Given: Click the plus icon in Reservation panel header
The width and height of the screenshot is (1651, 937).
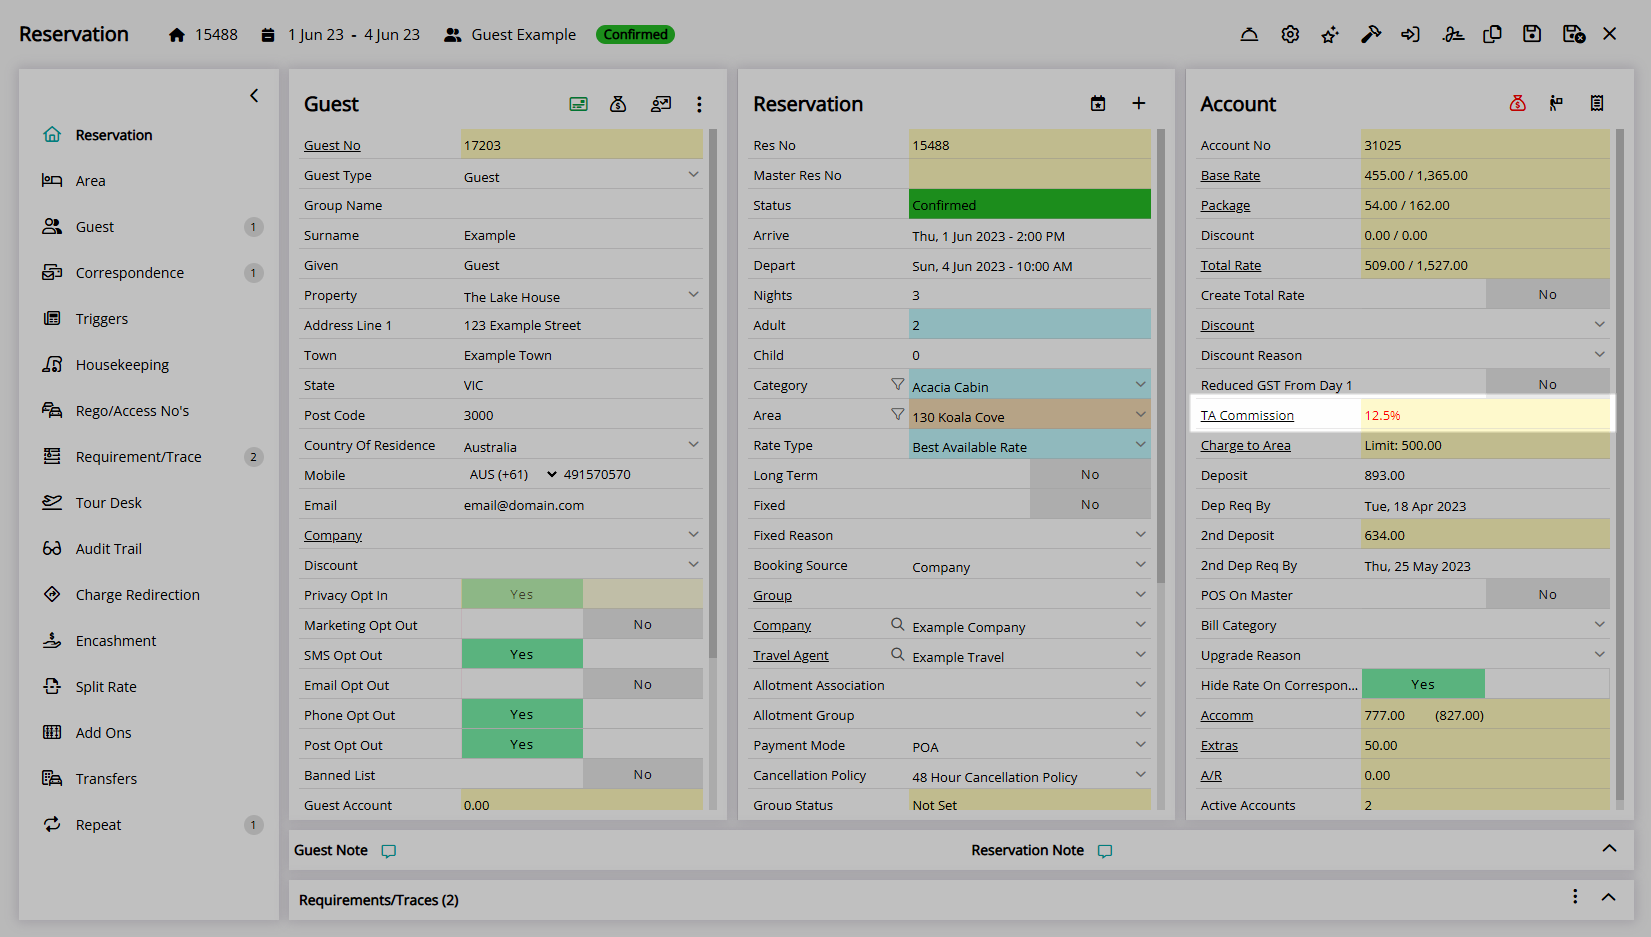Looking at the screenshot, I should (x=1138, y=104).
